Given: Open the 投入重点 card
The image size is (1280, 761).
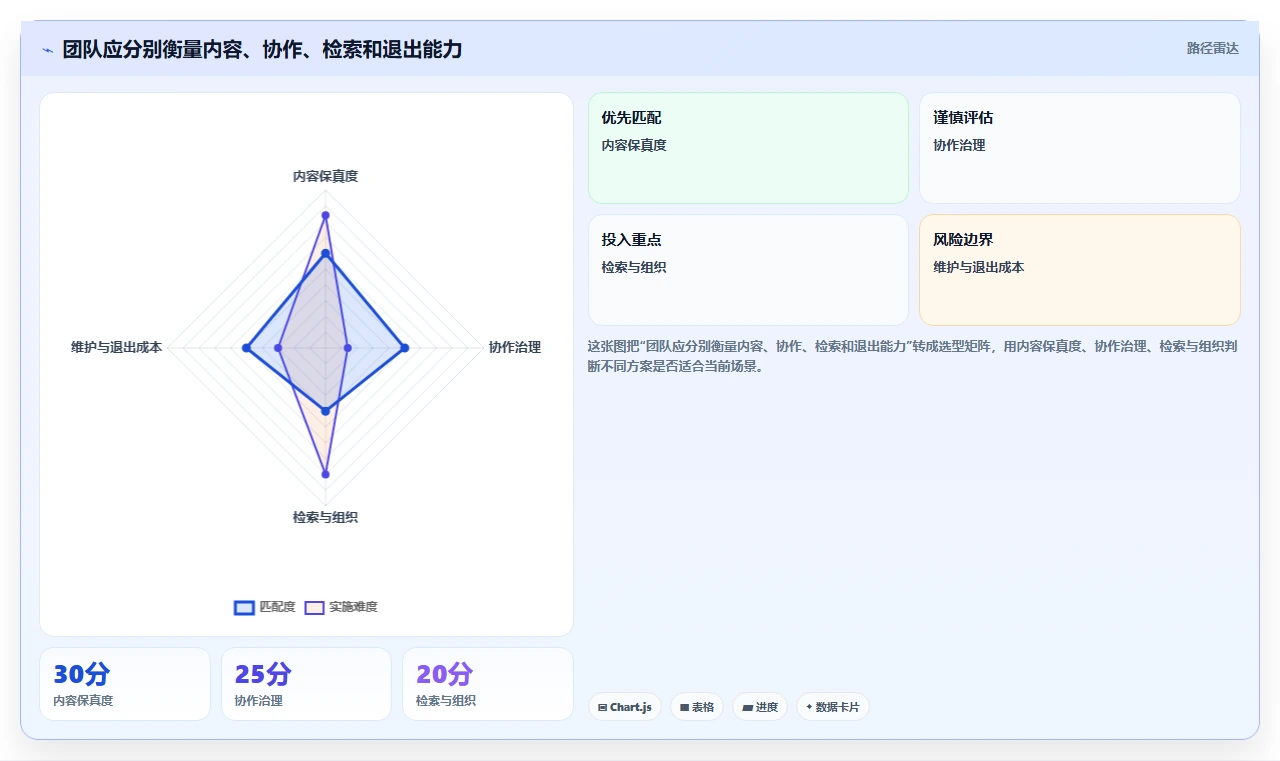Looking at the screenshot, I should coord(748,270).
